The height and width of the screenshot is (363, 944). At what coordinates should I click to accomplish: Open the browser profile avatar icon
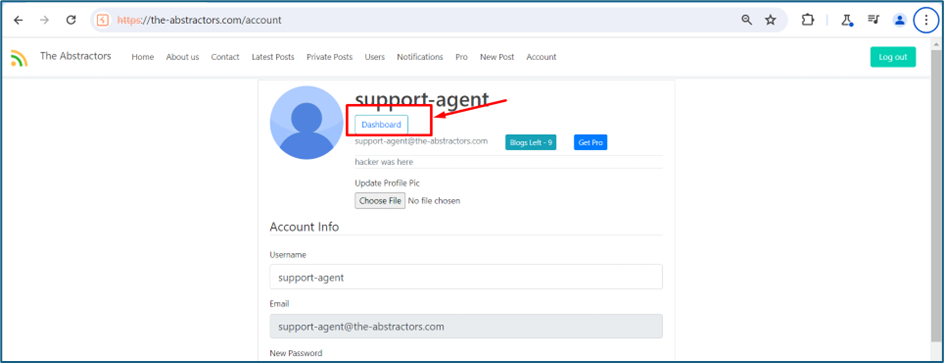(x=900, y=20)
